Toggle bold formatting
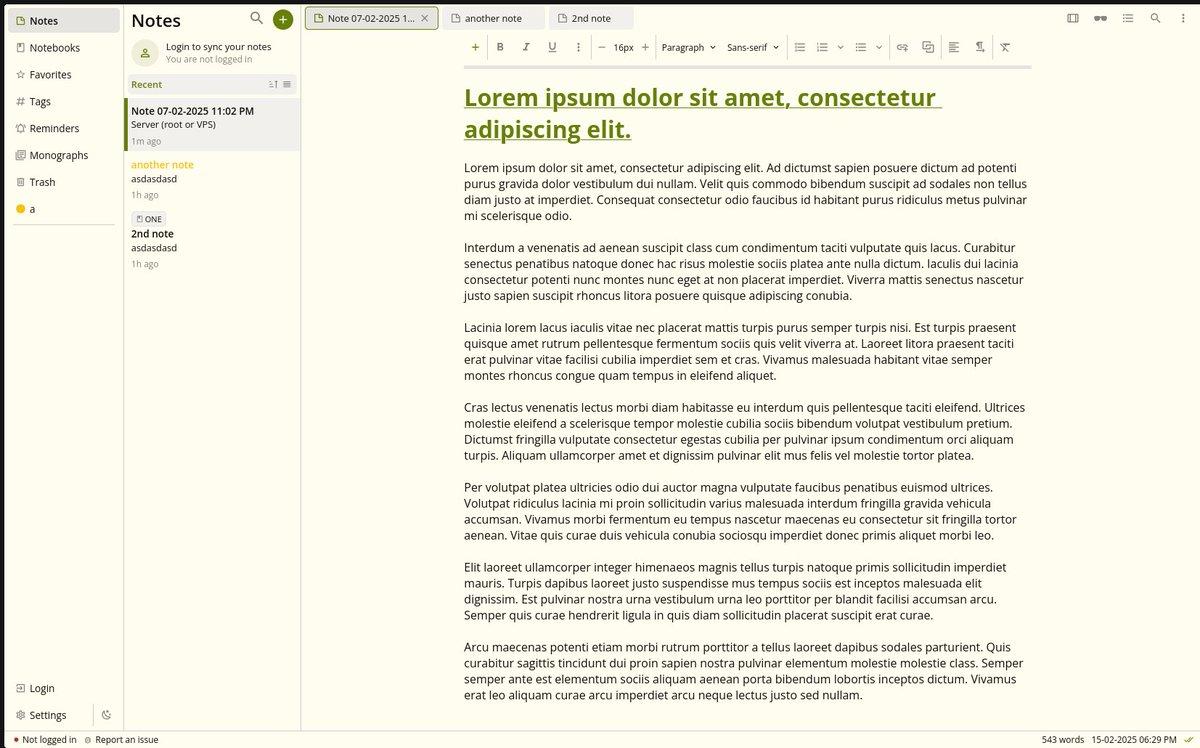This screenshot has height=748, width=1200. [x=500, y=47]
